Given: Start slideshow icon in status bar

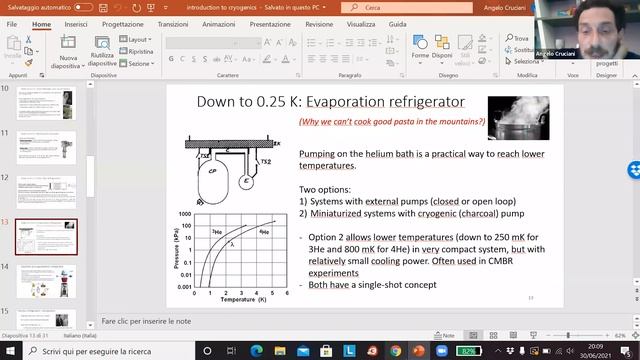Looking at the screenshot, I should pyautogui.click(x=533, y=336).
